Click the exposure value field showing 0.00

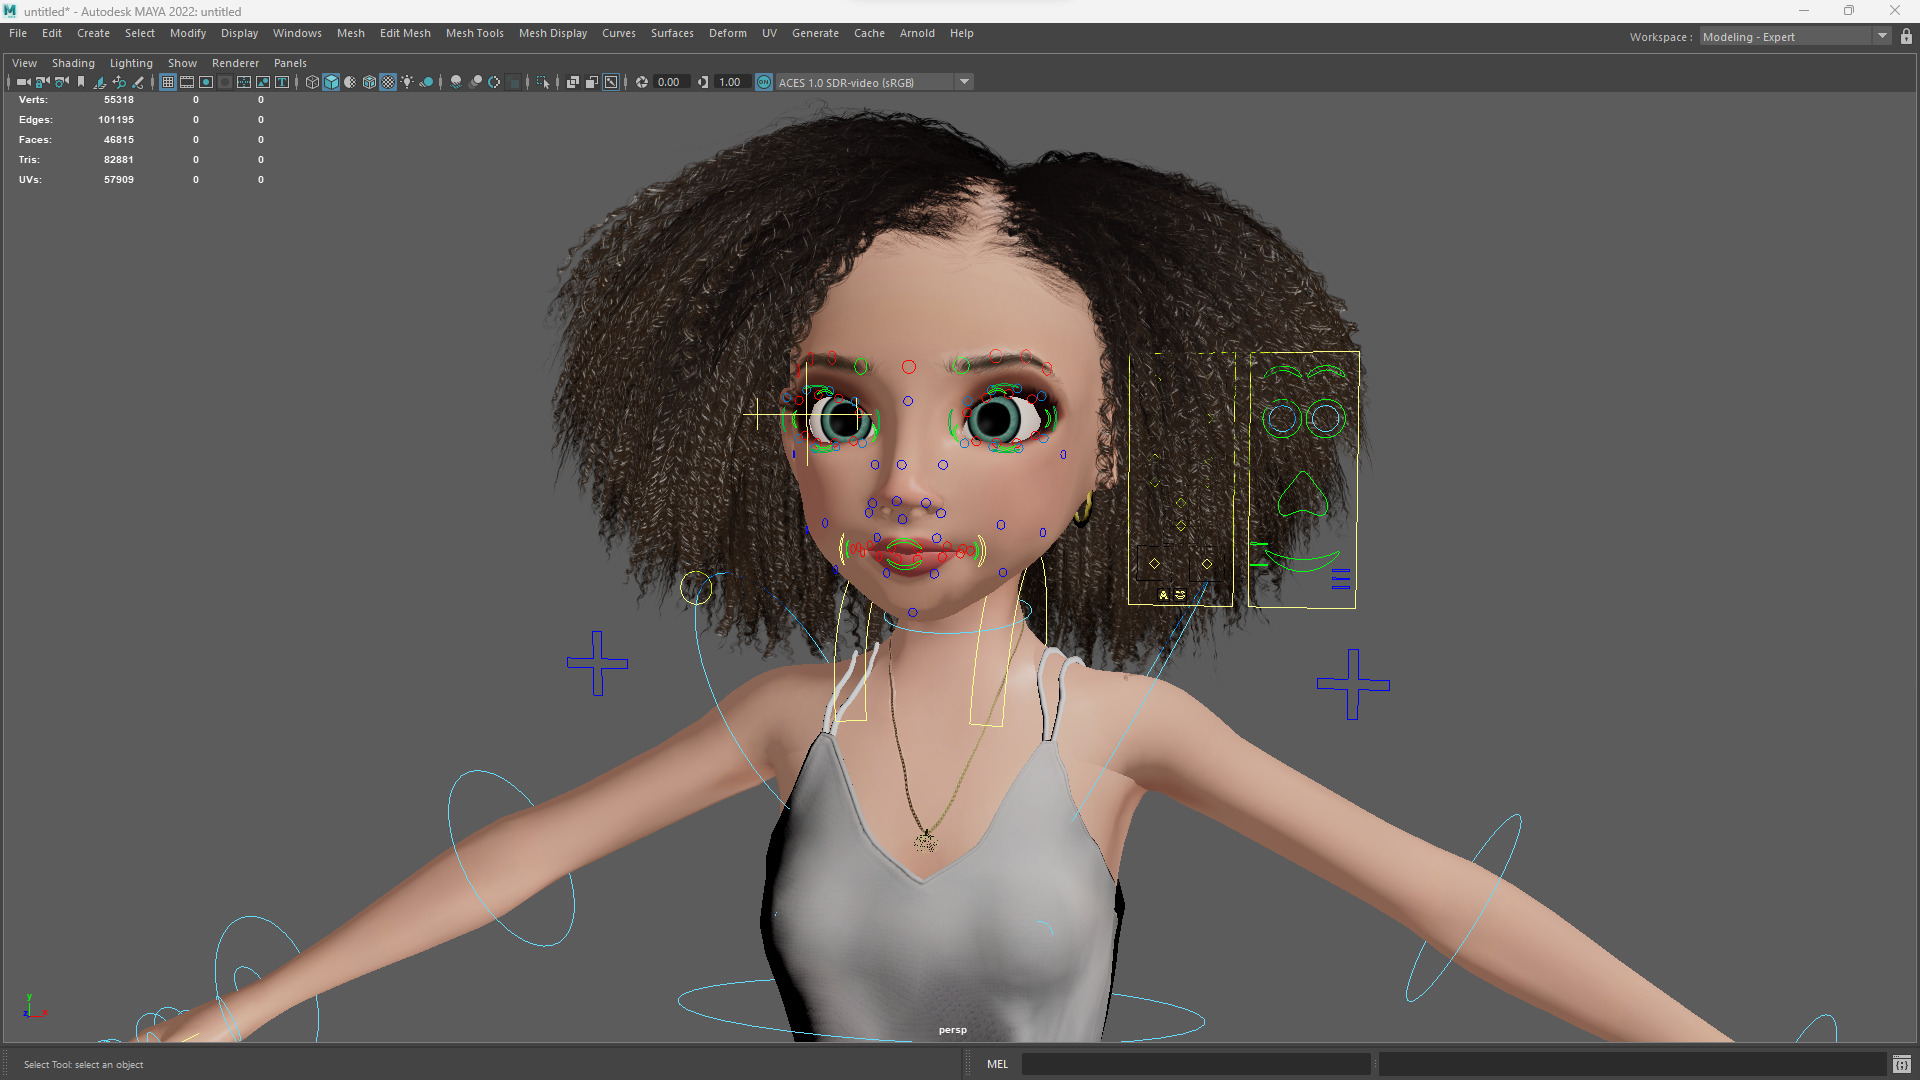pyautogui.click(x=669, y=82)
